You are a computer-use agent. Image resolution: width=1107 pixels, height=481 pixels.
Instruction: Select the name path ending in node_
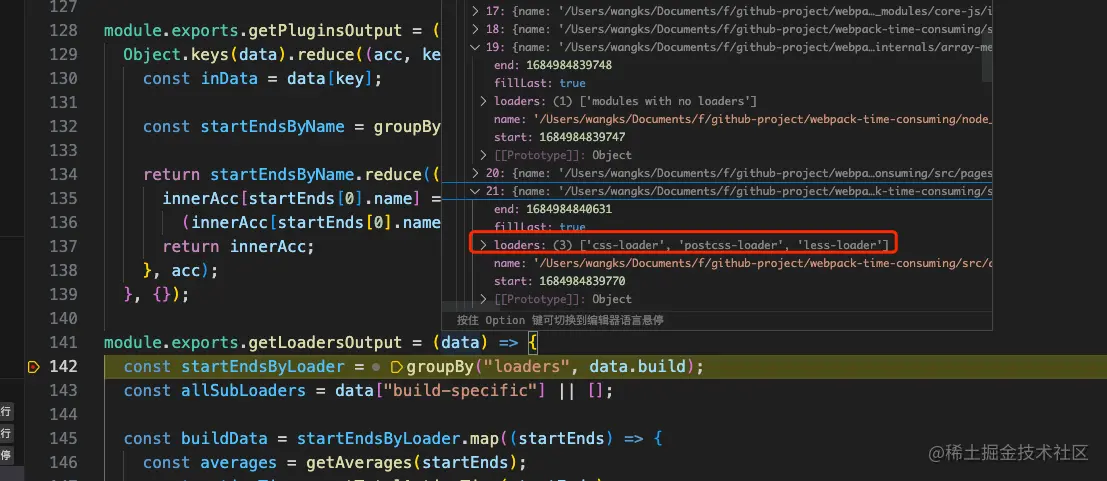click(742, 119)
